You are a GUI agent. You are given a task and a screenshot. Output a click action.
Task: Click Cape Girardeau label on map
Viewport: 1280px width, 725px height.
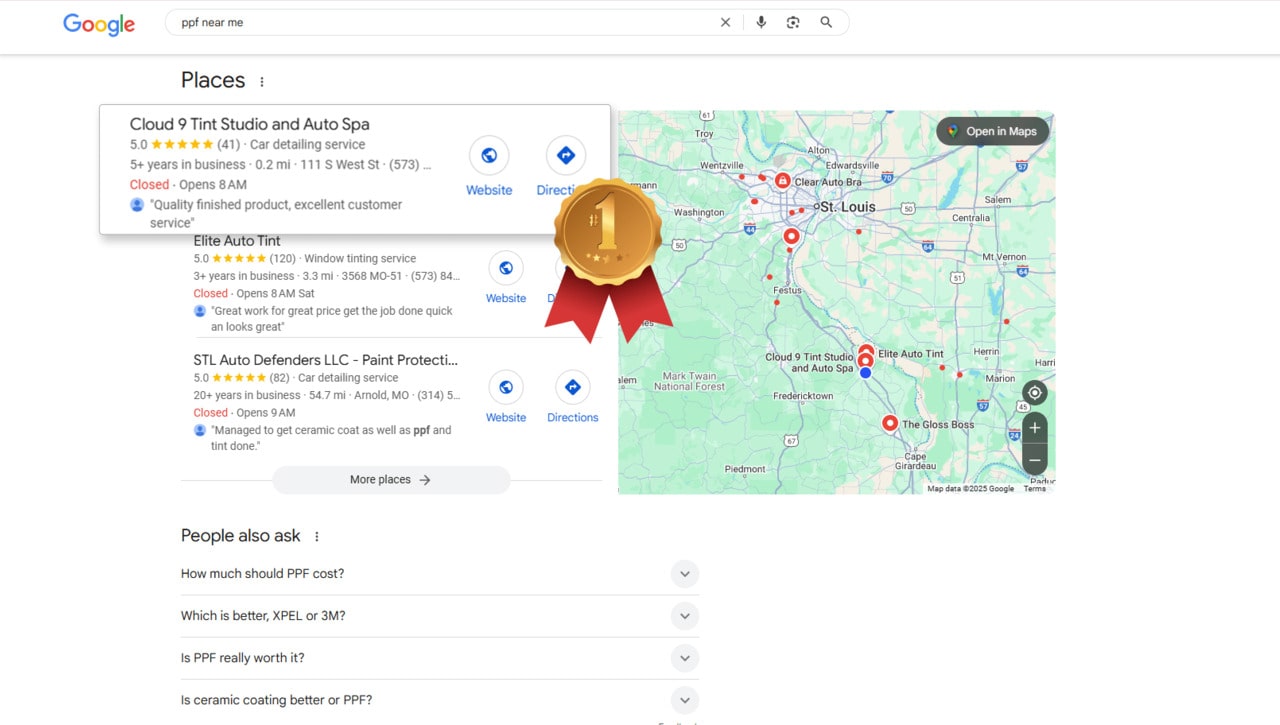click(914, 461)
